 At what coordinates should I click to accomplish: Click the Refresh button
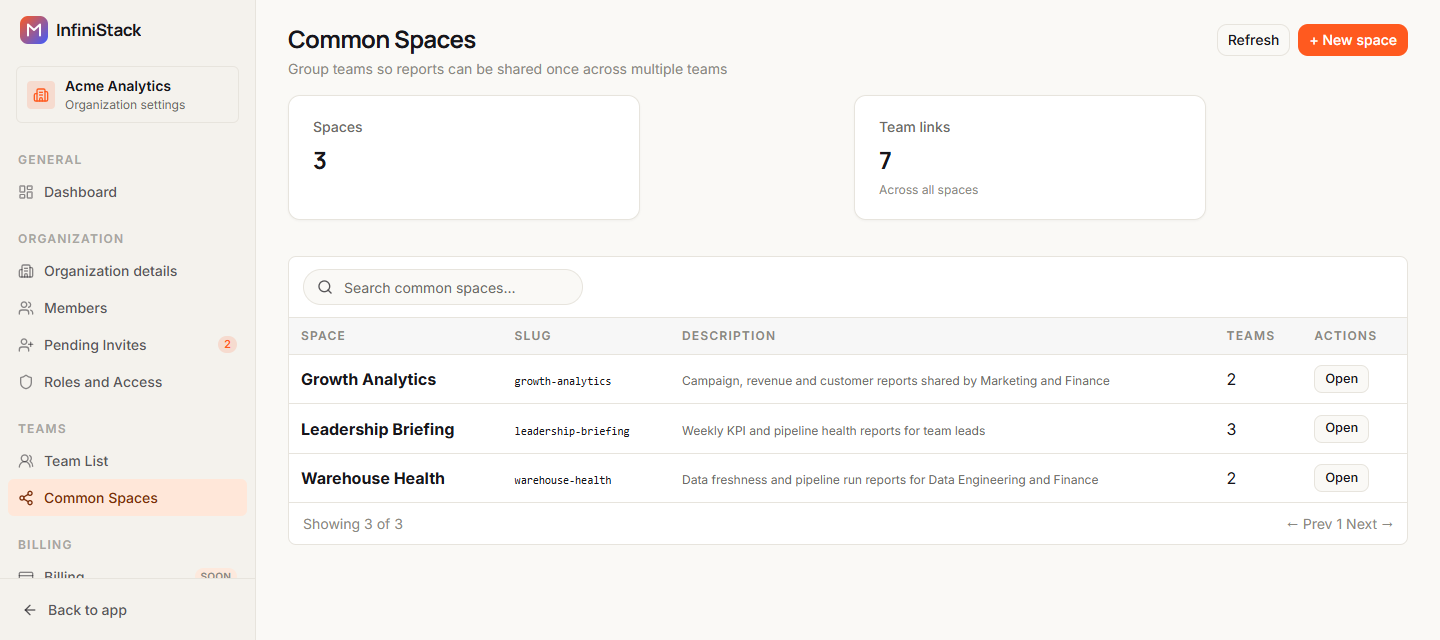click(1253, 40)
